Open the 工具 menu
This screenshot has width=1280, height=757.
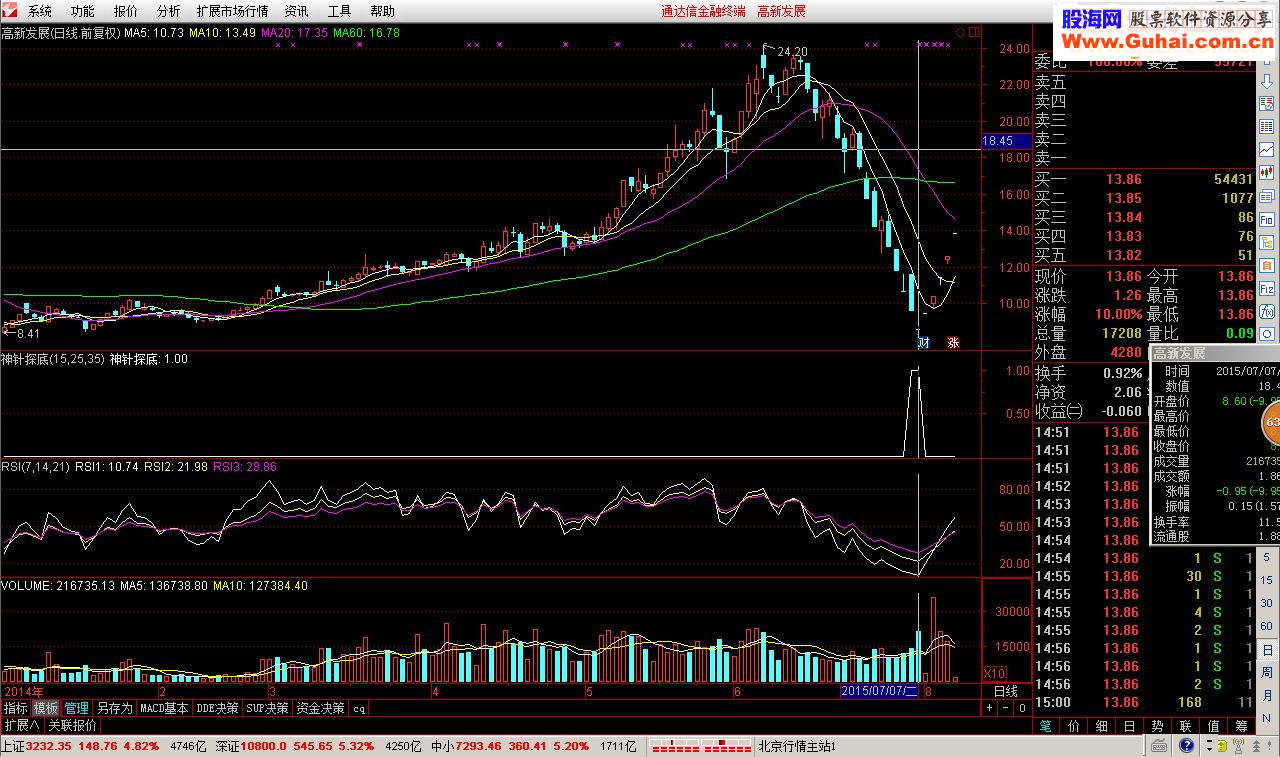(x=340, y=11)
